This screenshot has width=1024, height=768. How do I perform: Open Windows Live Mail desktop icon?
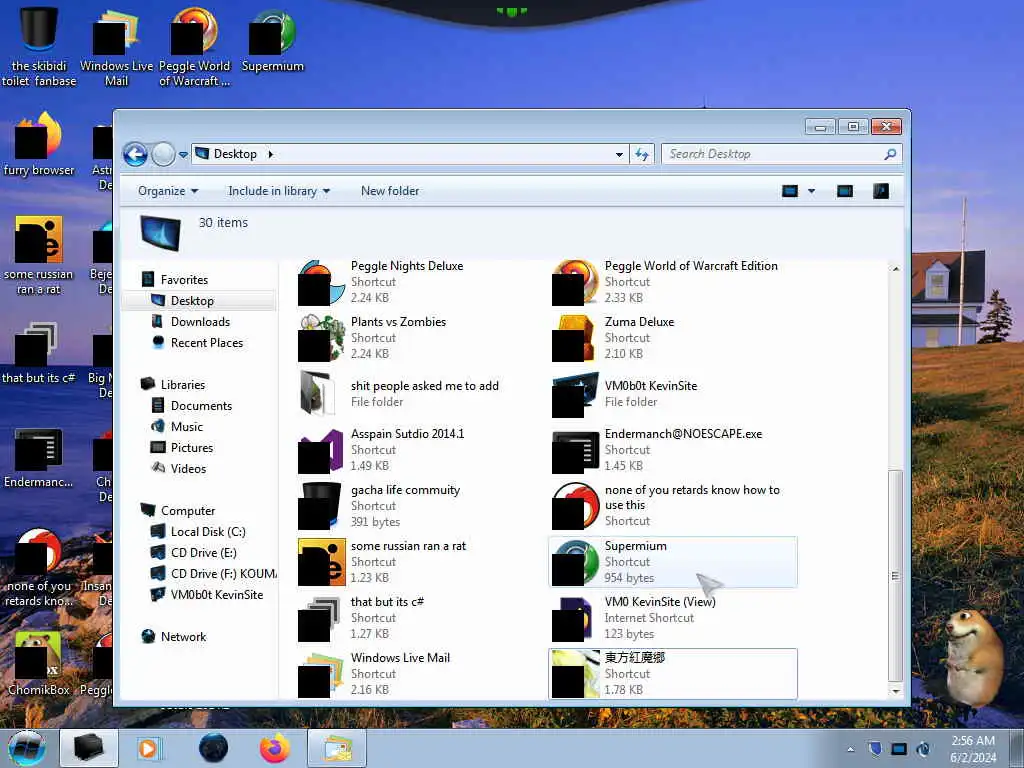tap(116, 48)
